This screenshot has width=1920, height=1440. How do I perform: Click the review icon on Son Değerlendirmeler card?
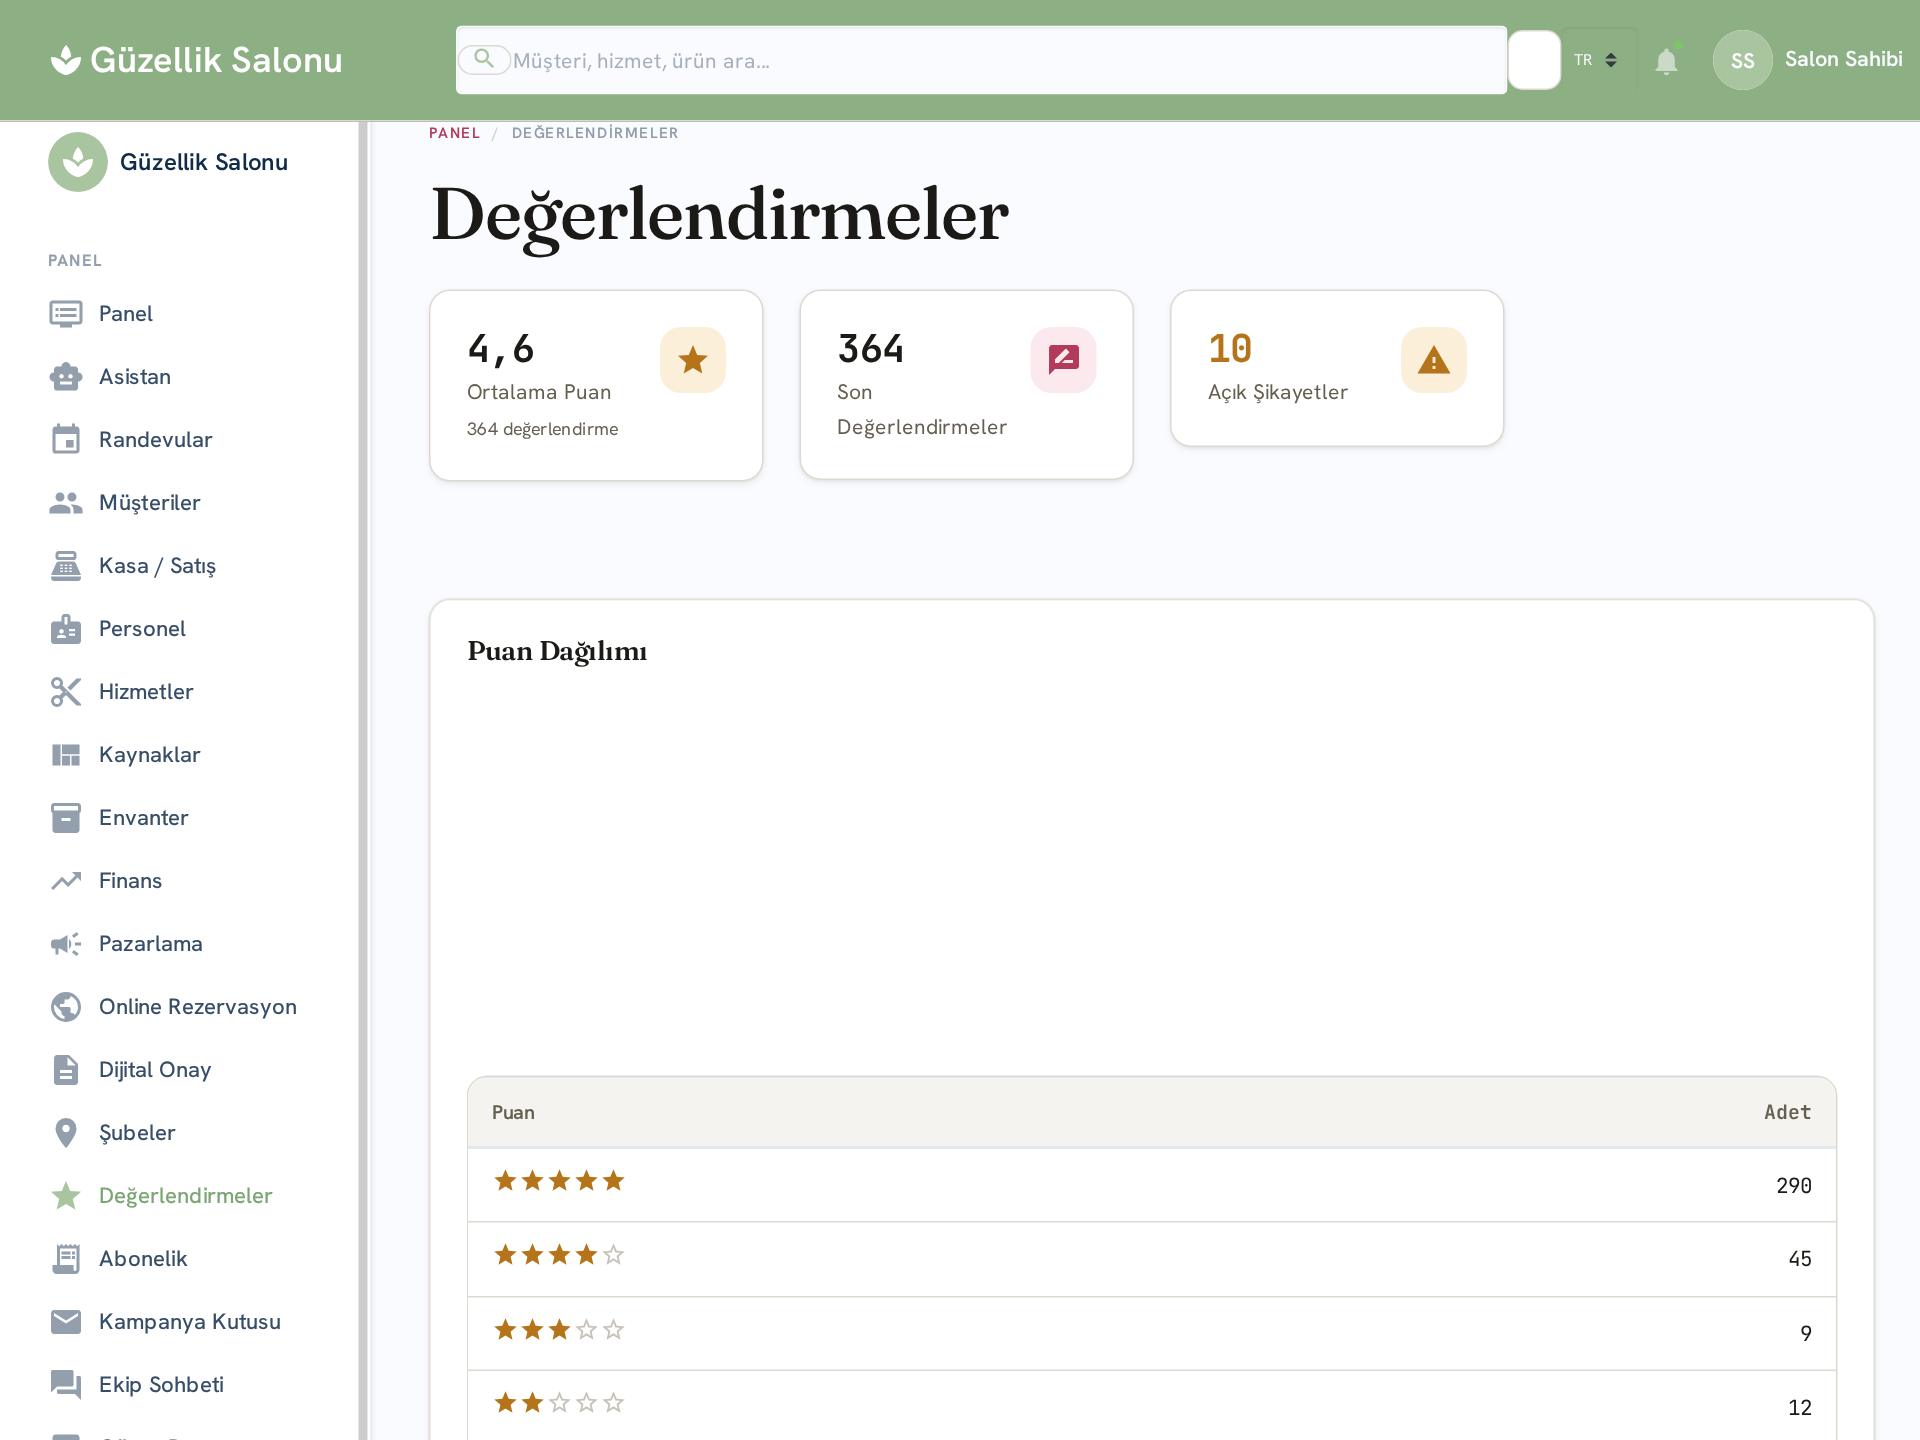1064,360
